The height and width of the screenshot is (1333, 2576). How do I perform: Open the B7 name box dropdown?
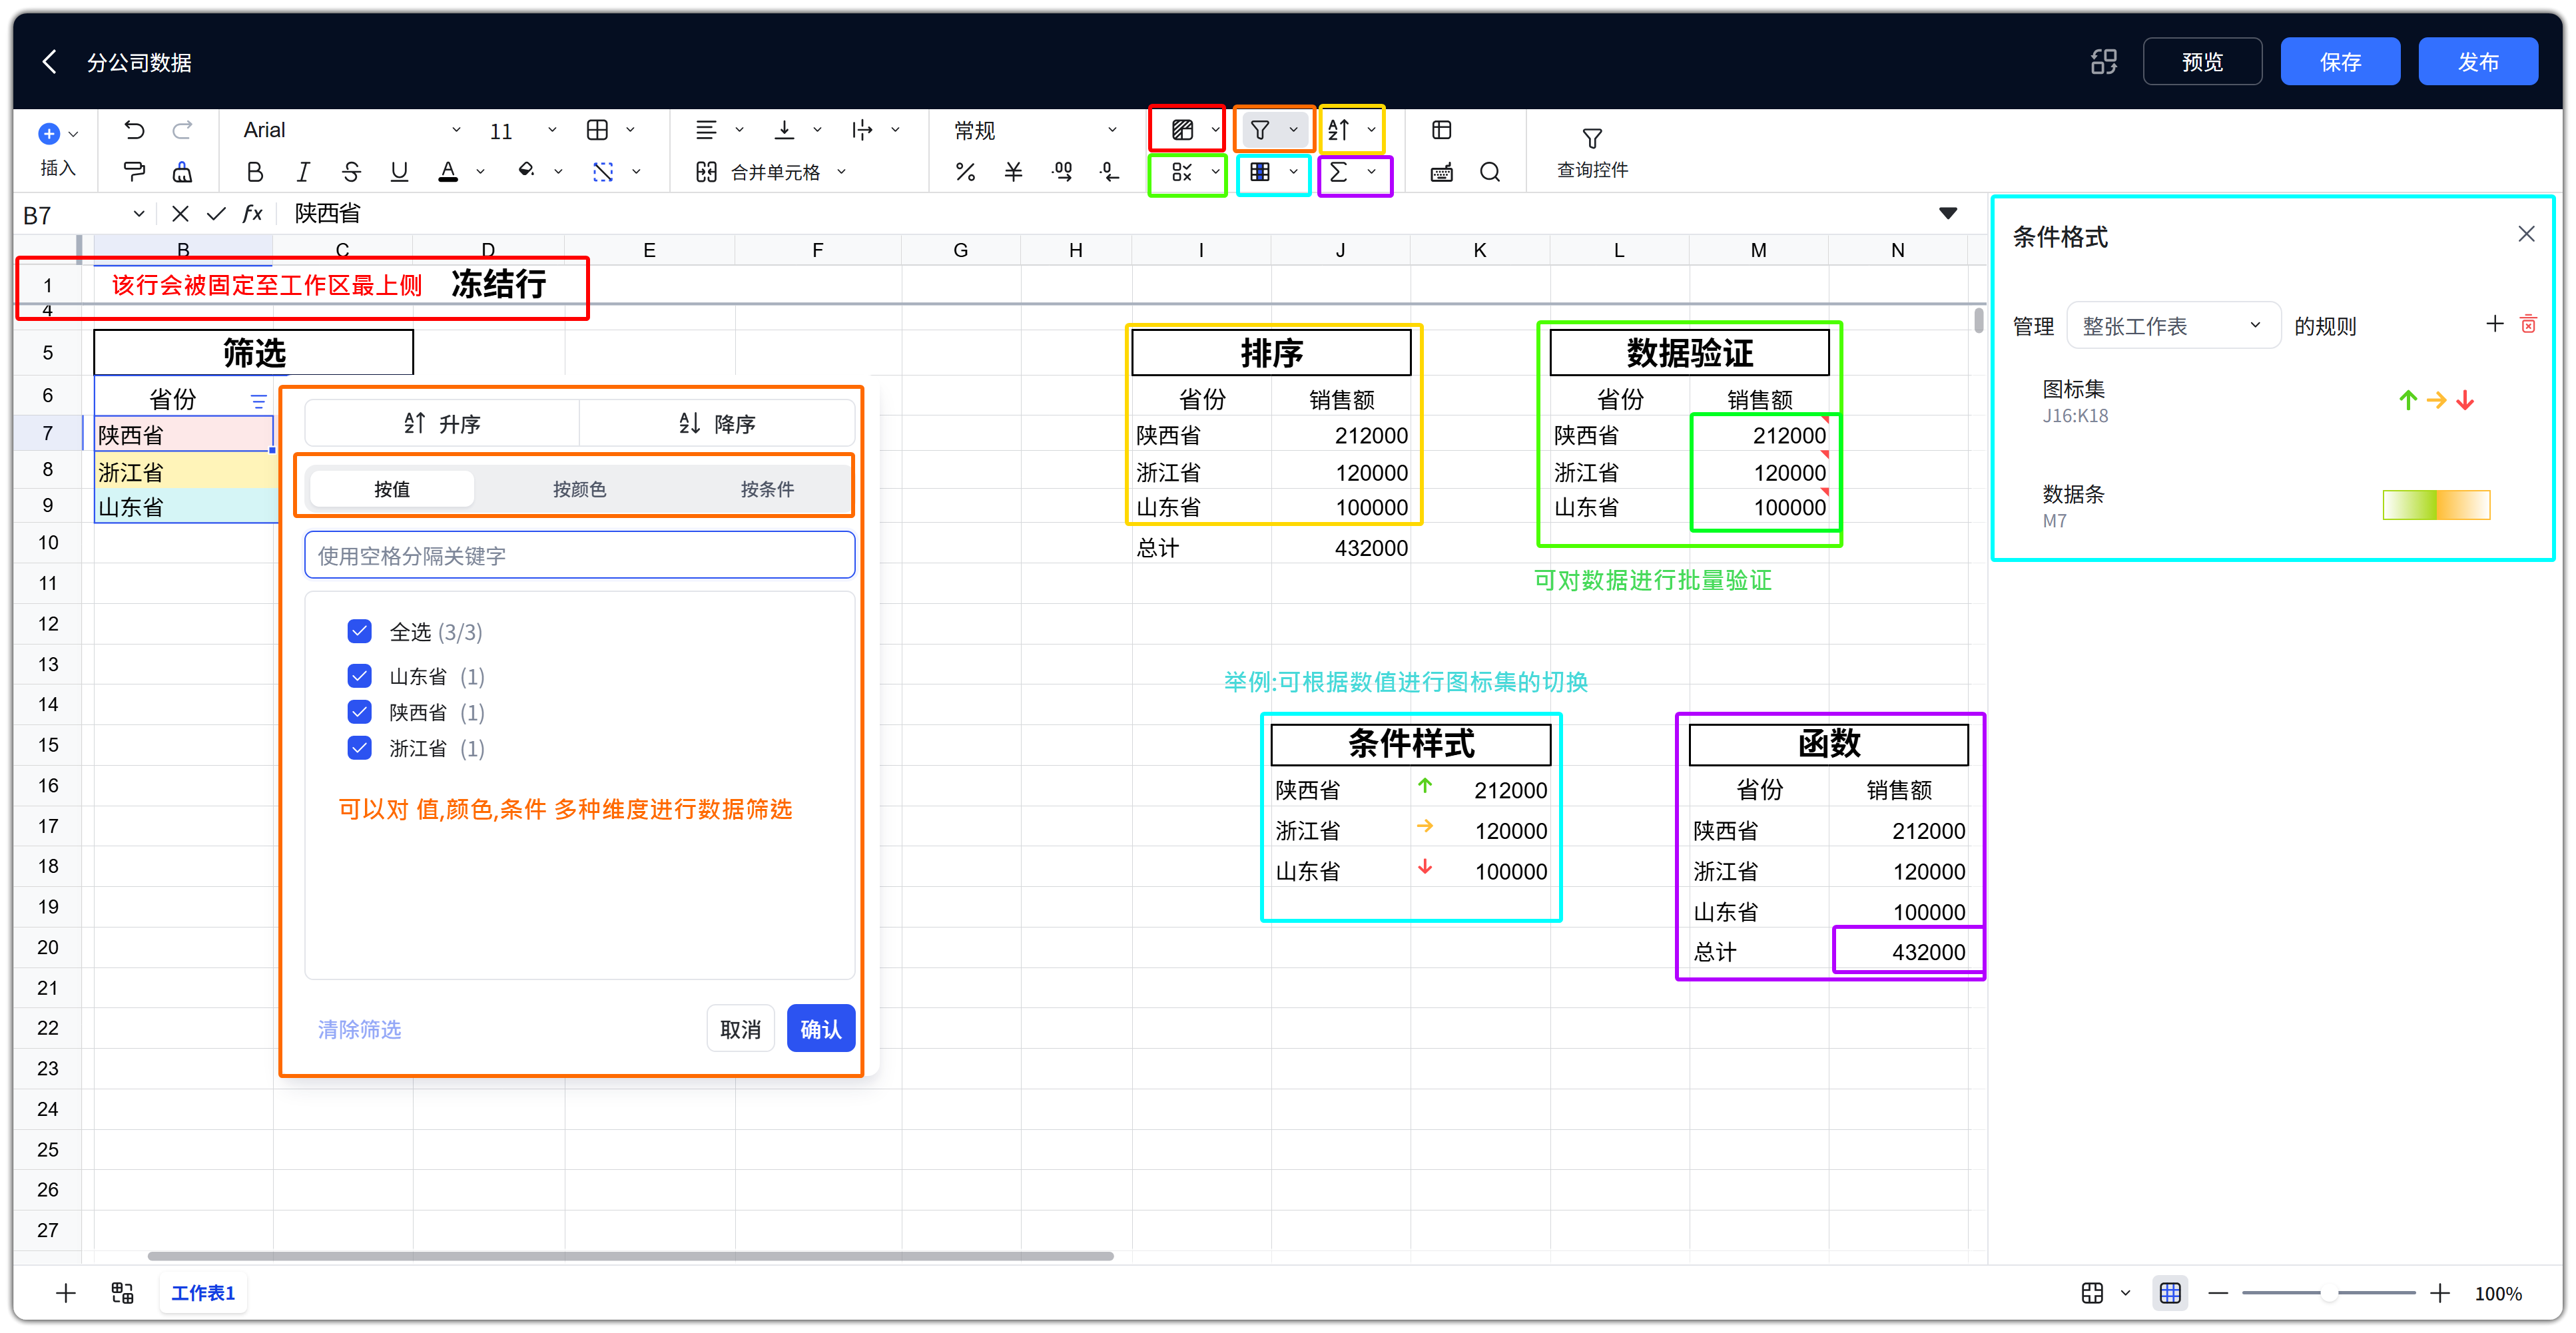pos(139,213)
